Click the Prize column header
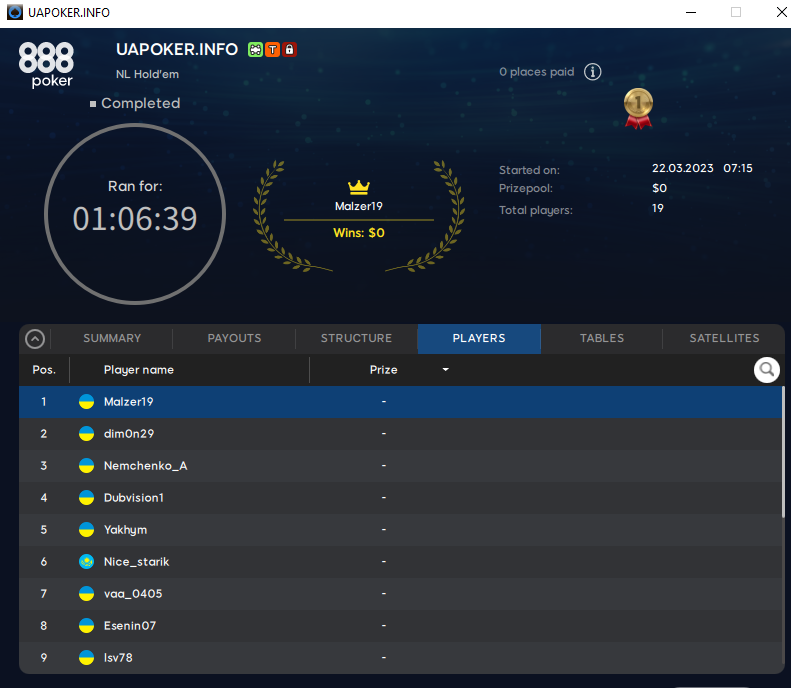Image resolution: width=791 pixels, height=688 pixels. click(x=383, y=370)
